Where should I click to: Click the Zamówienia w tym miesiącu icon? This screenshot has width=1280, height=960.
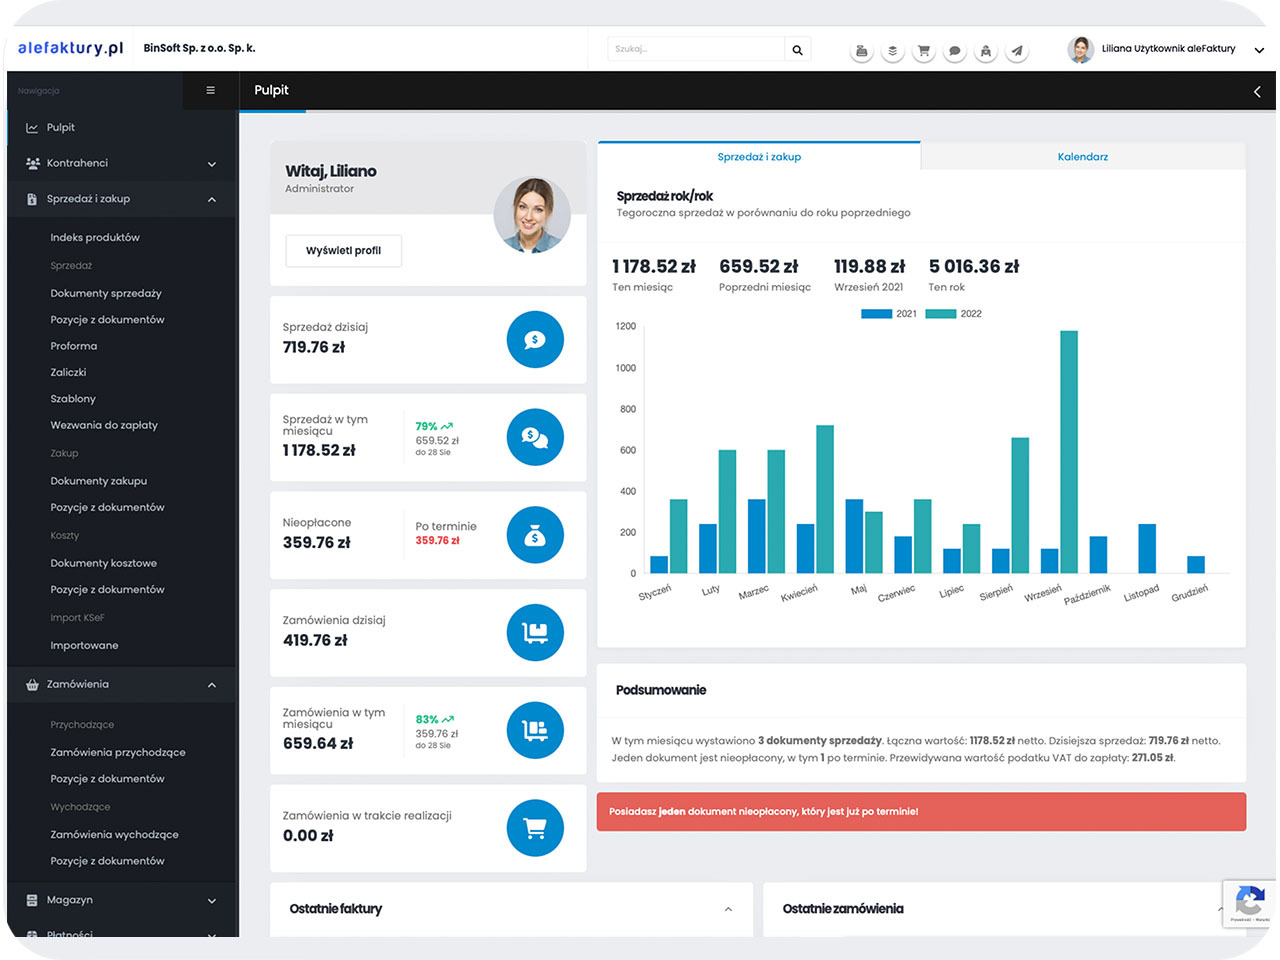point(535,730)
